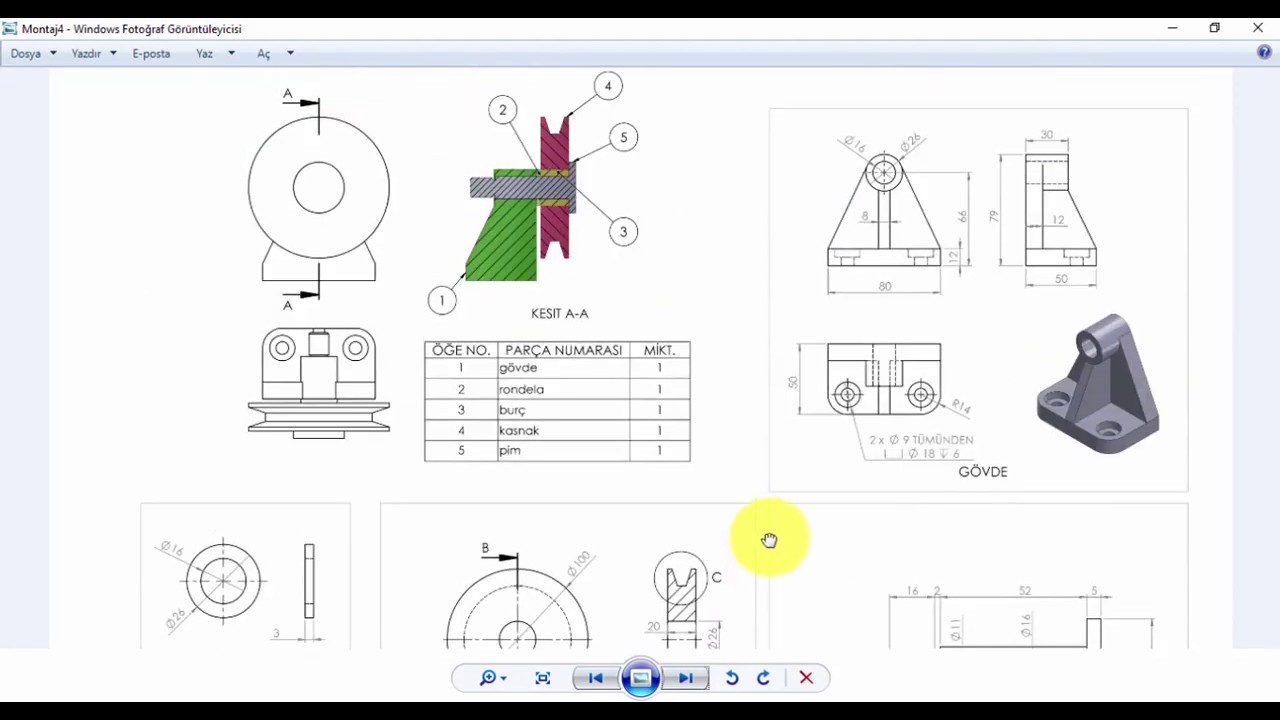The height and width of the screenshot is (720, 1280).
Task: Click the 79 height dimension
Action: click(x=994, y=215)
